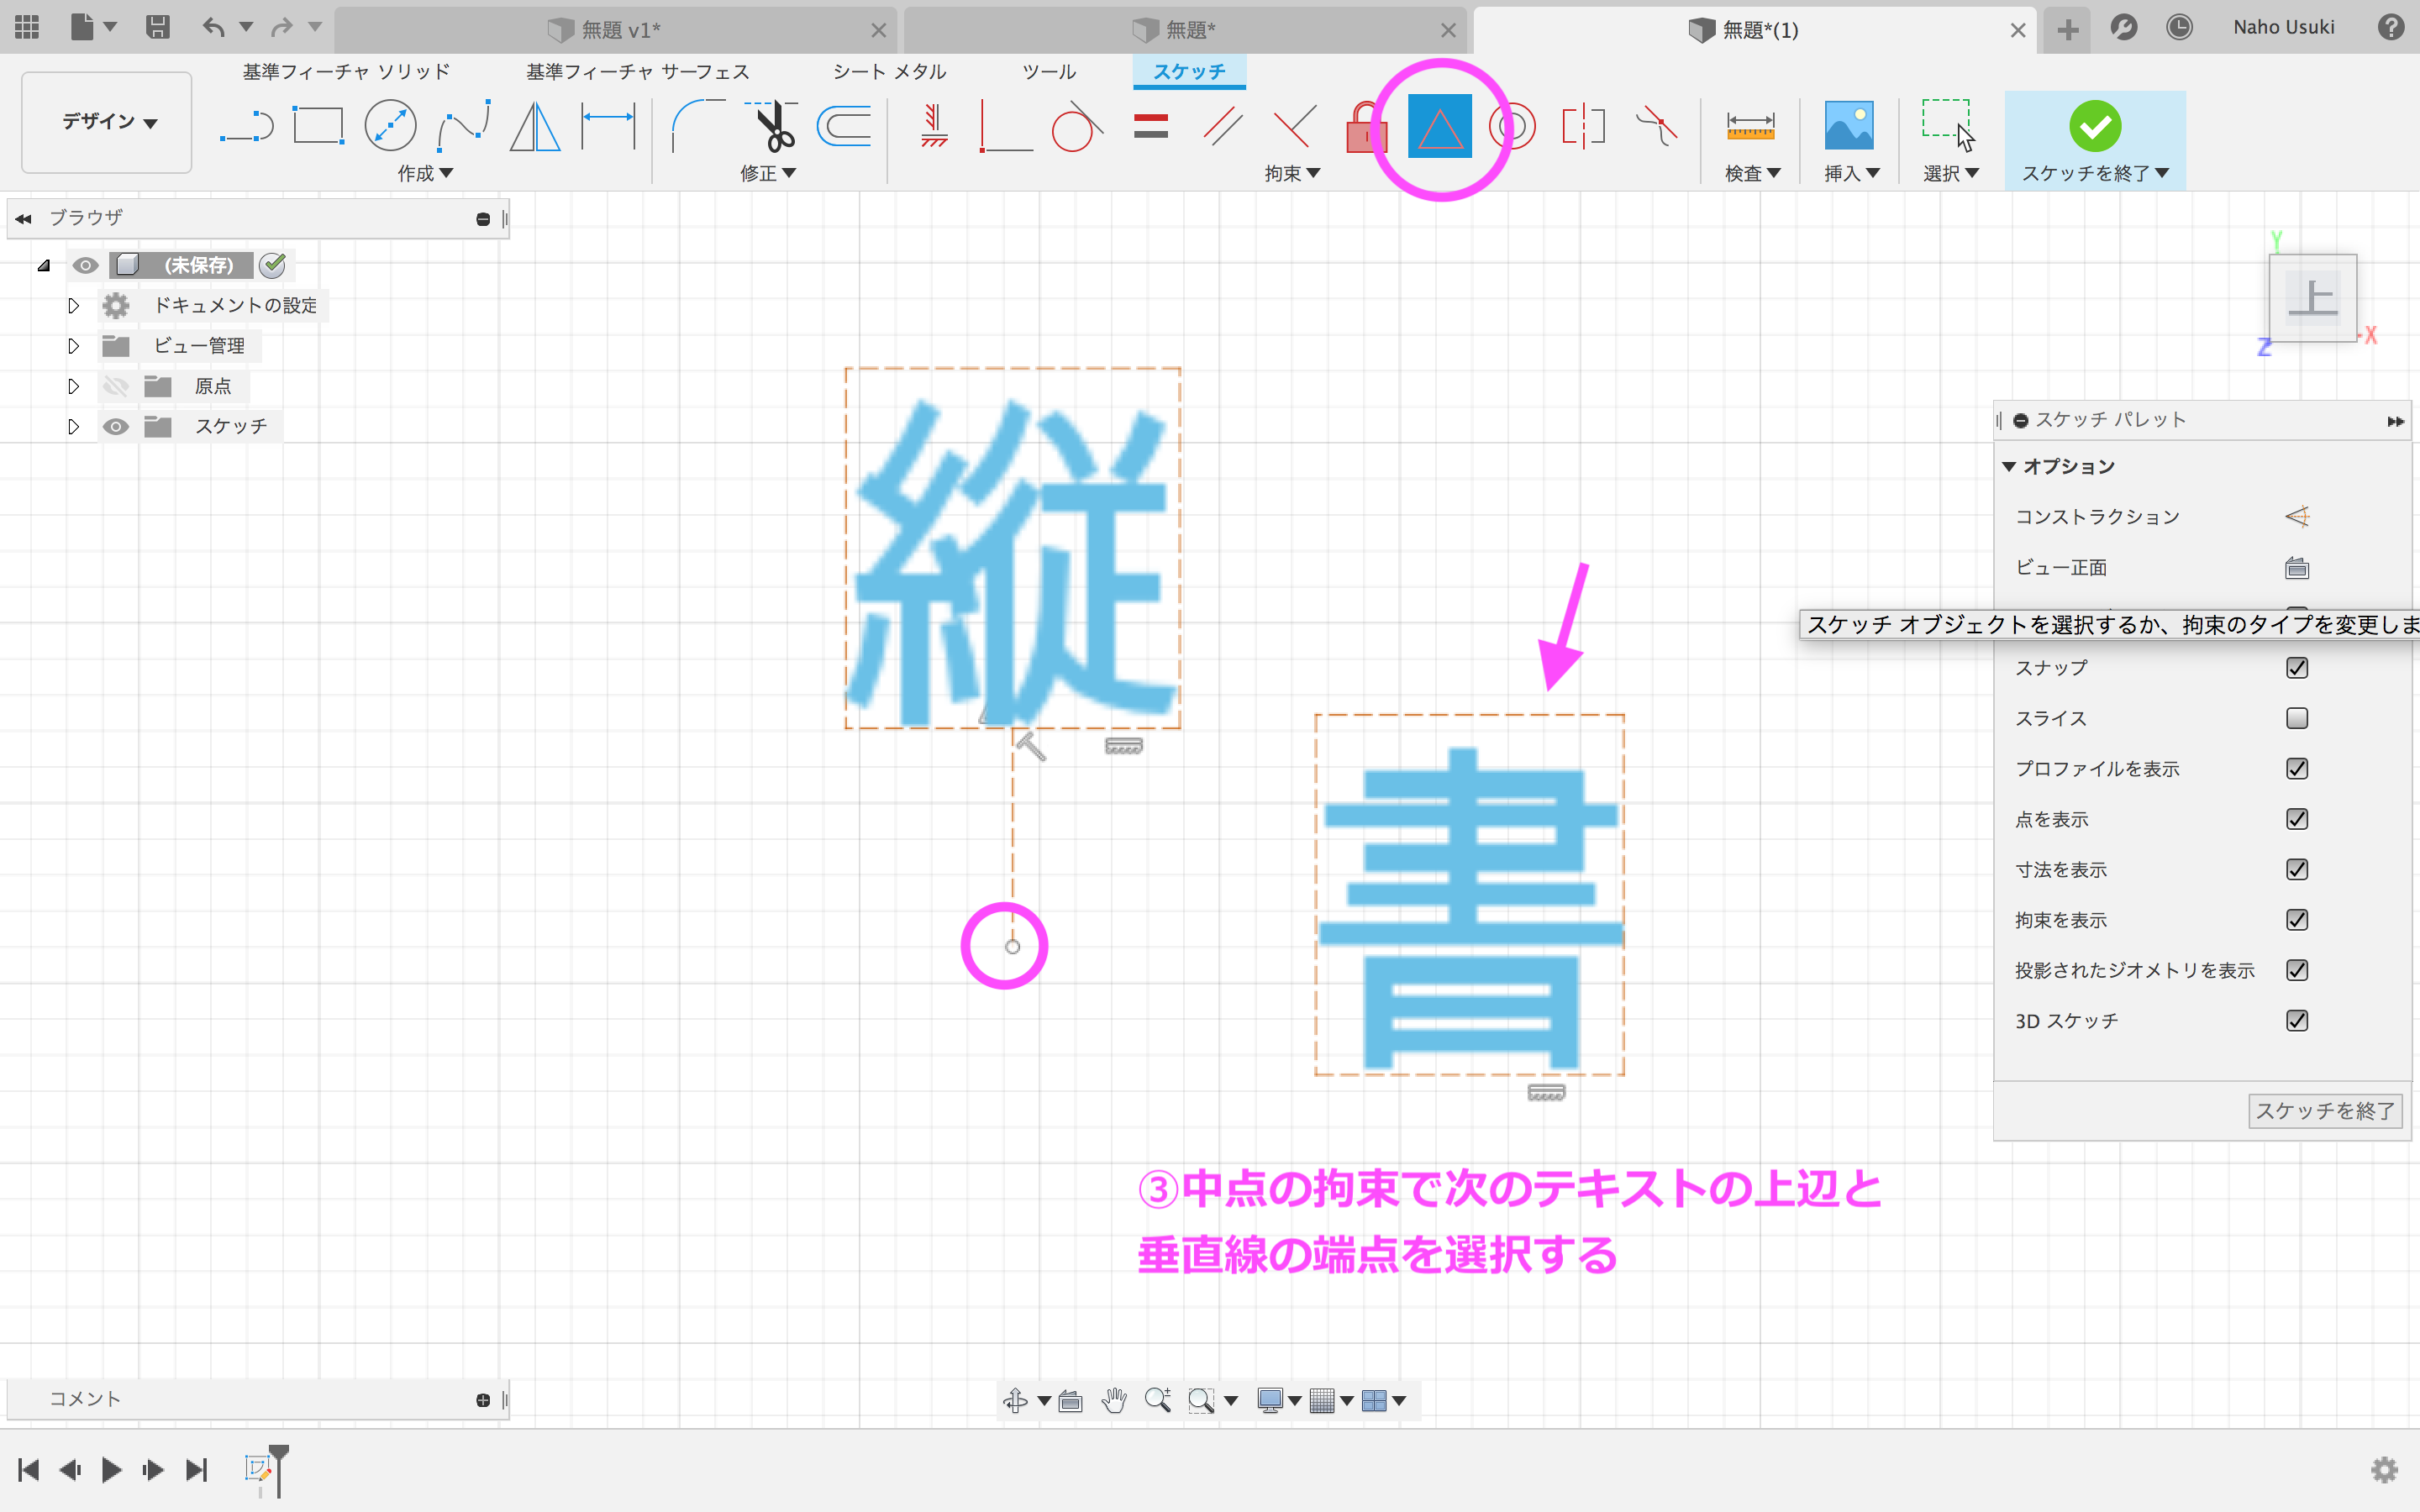The height and width of the screenshot is (1512, 2420).
Task: Click the コンストラクション option icon
Action: point(2297,517)
